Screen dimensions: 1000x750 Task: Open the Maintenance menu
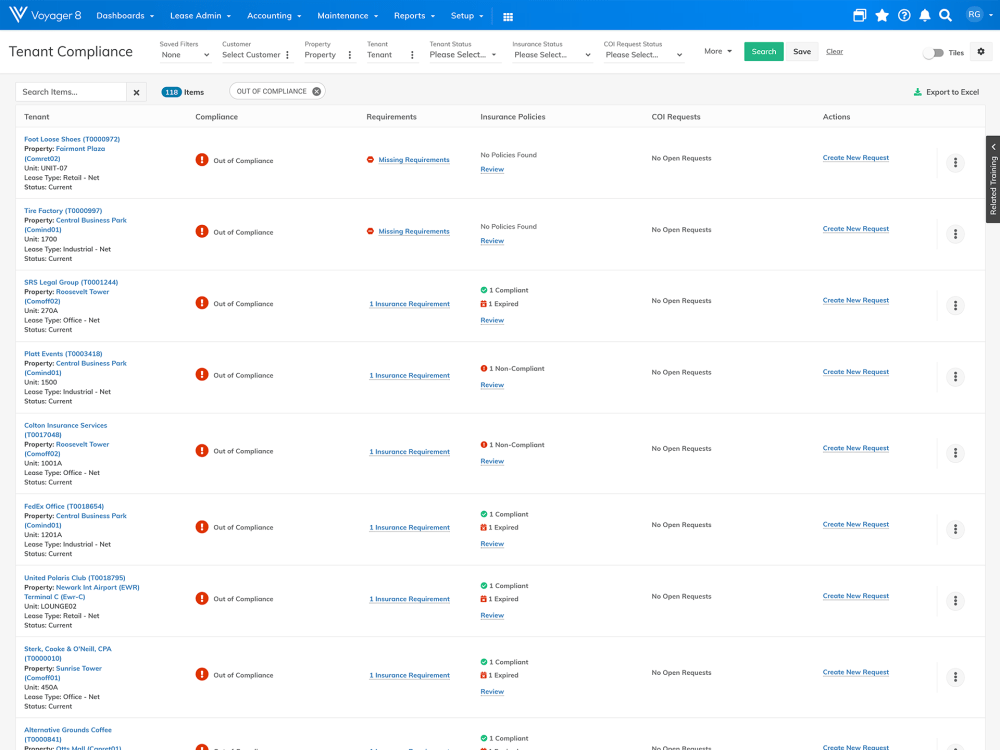347,16
